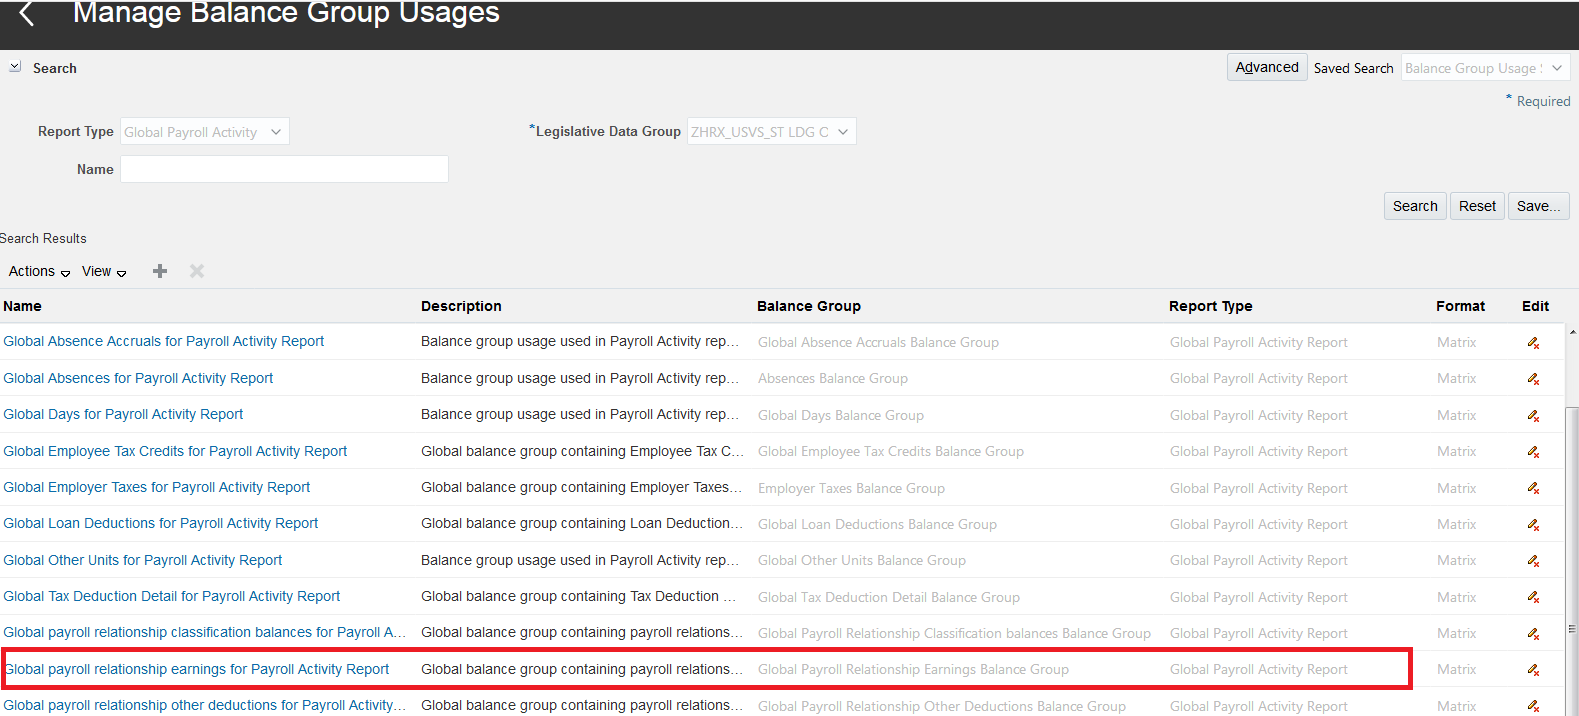
Task: Click the Save... button
Action: [x=1538, y=206]
